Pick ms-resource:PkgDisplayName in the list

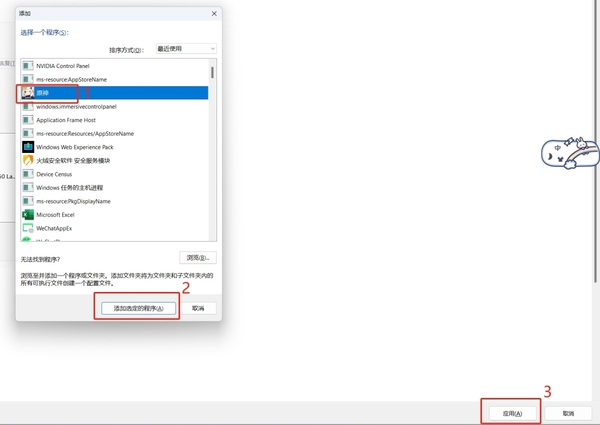coord(72,201)
